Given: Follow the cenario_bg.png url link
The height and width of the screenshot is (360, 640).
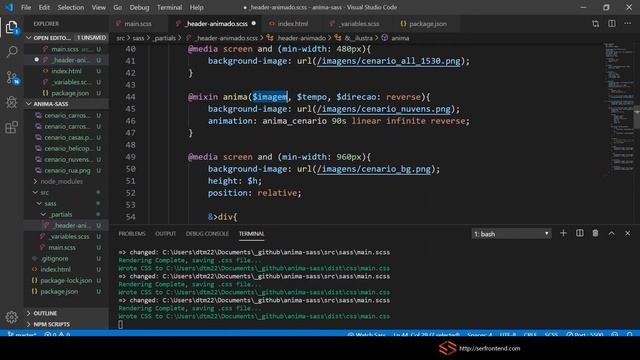Looking at the screenshot, I should pyautogui.click(x=373, y=169).
